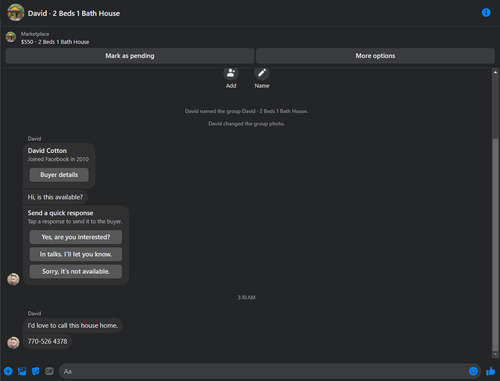Choose a sticker icon in composer
Viewport: 500px width, 381px height.
click(x=35, y=371)
